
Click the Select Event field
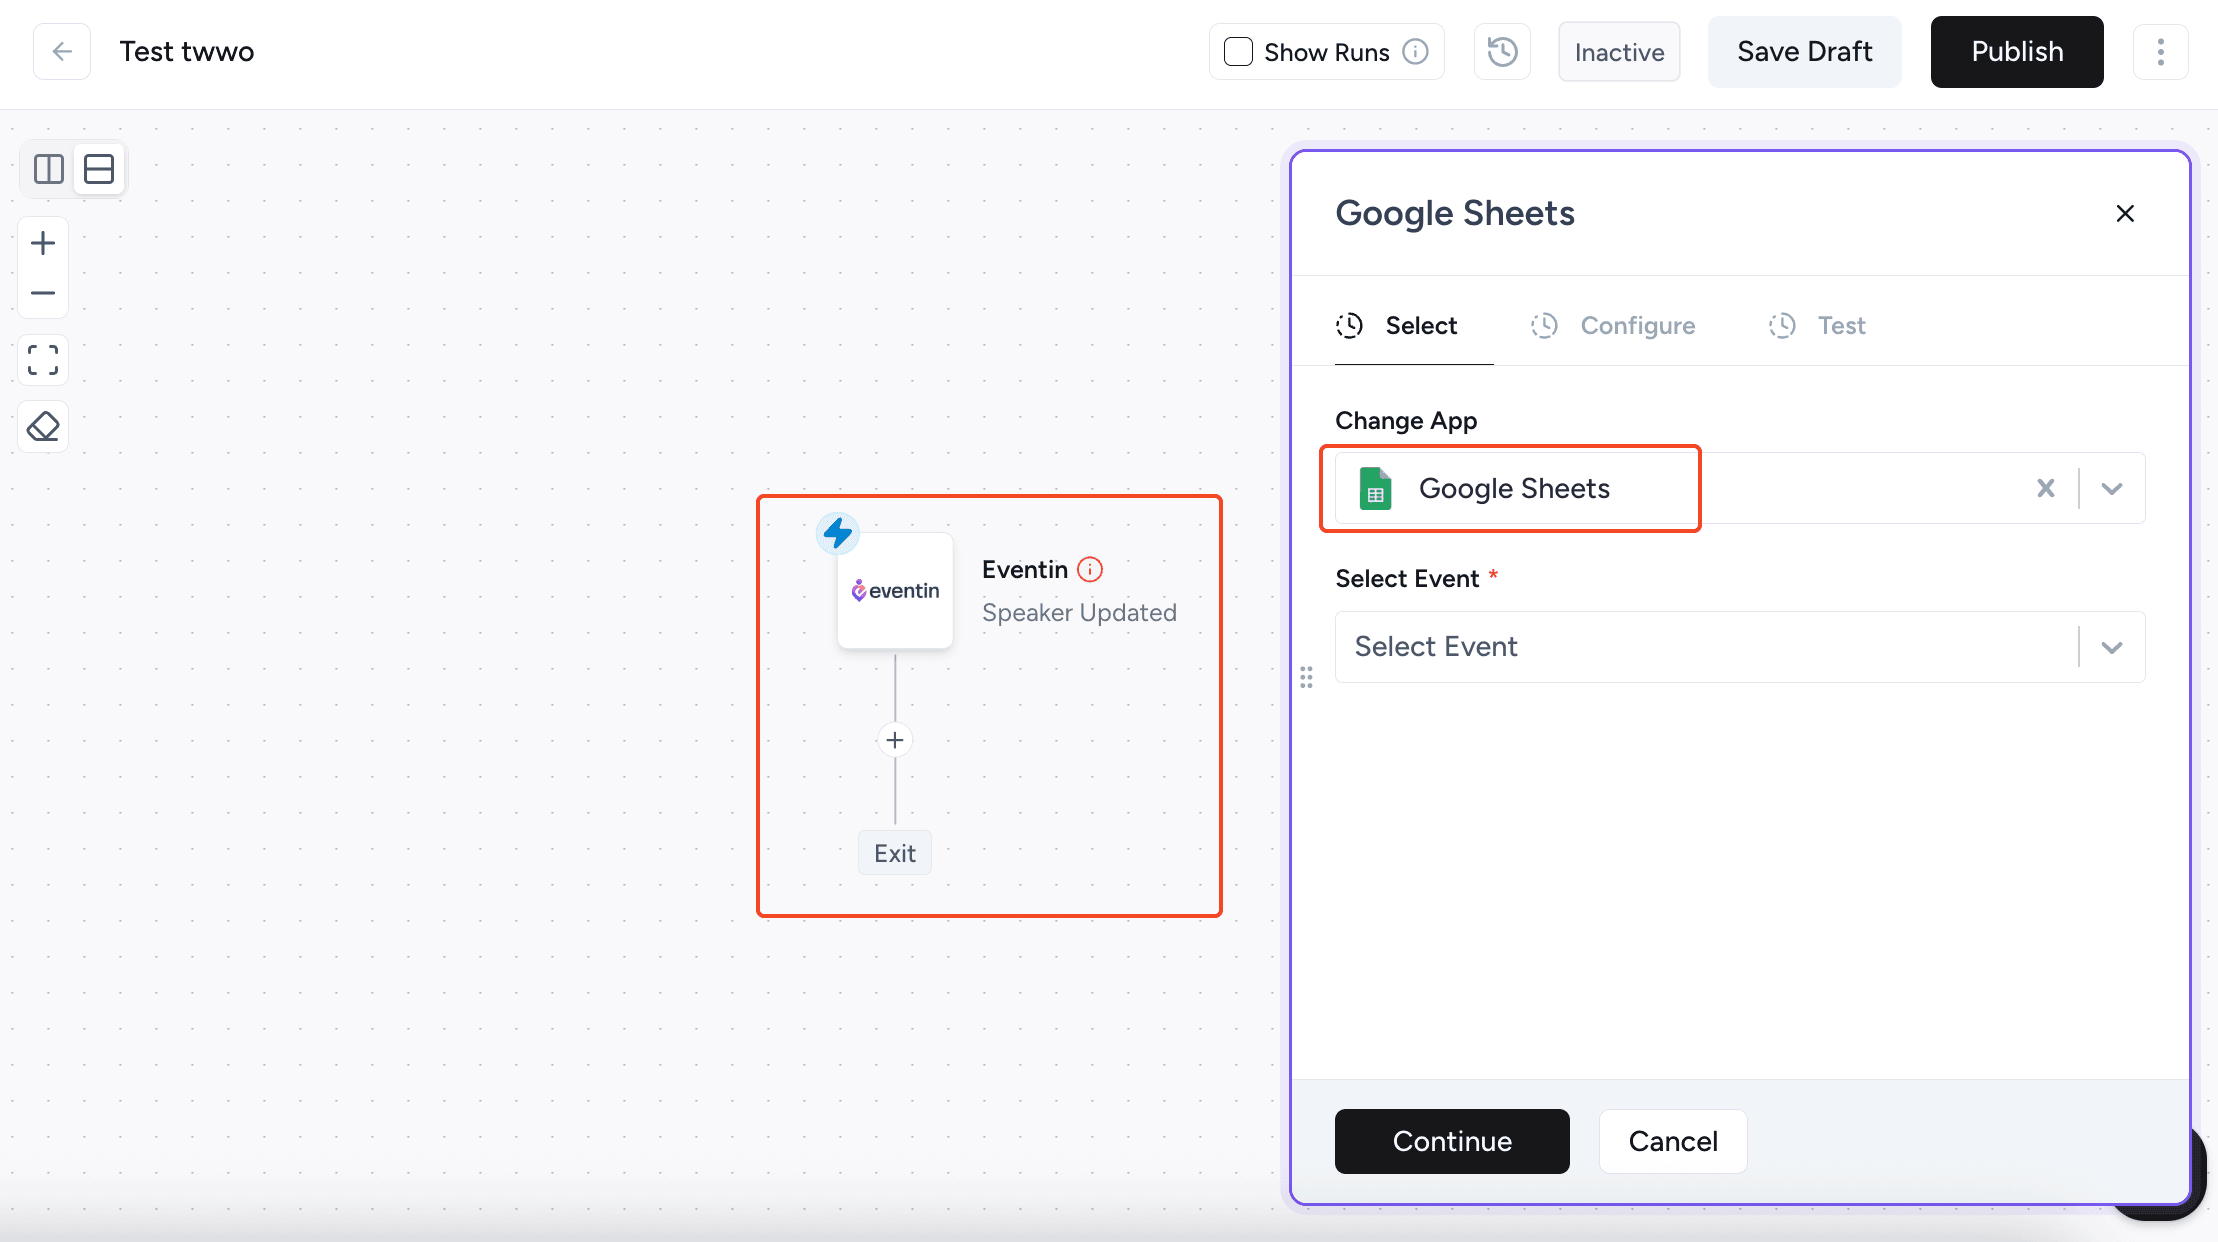(x=1740, y=647)
